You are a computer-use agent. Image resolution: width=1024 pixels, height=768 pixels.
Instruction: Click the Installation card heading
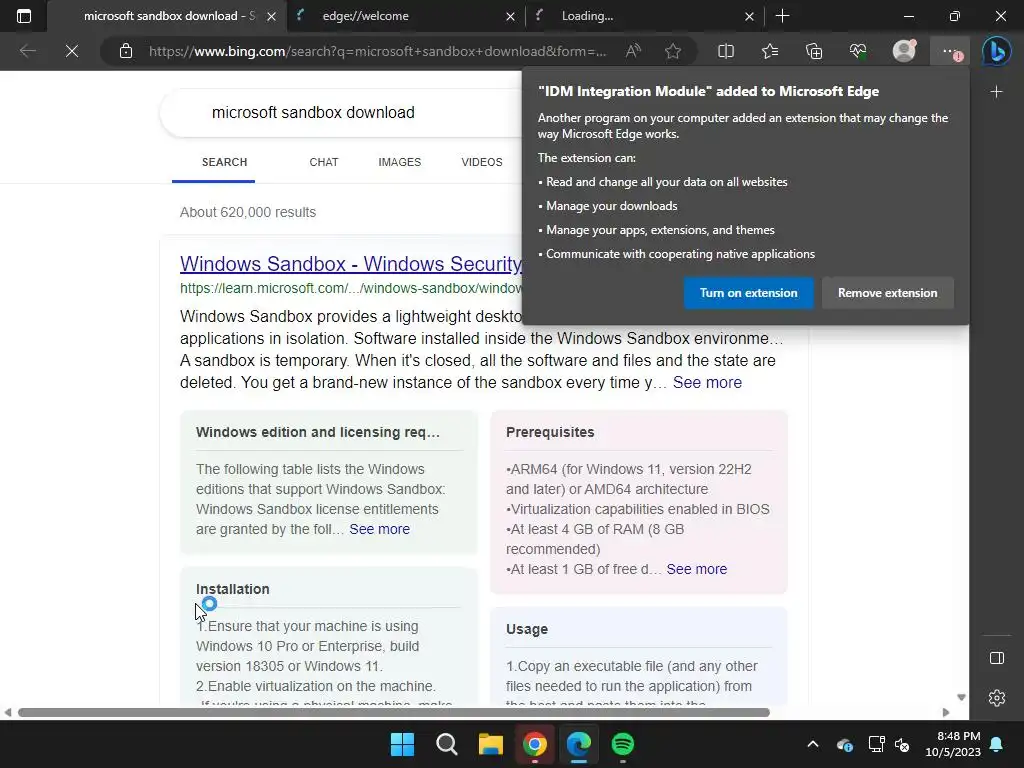pyautogui.click(x=232, y=589)
